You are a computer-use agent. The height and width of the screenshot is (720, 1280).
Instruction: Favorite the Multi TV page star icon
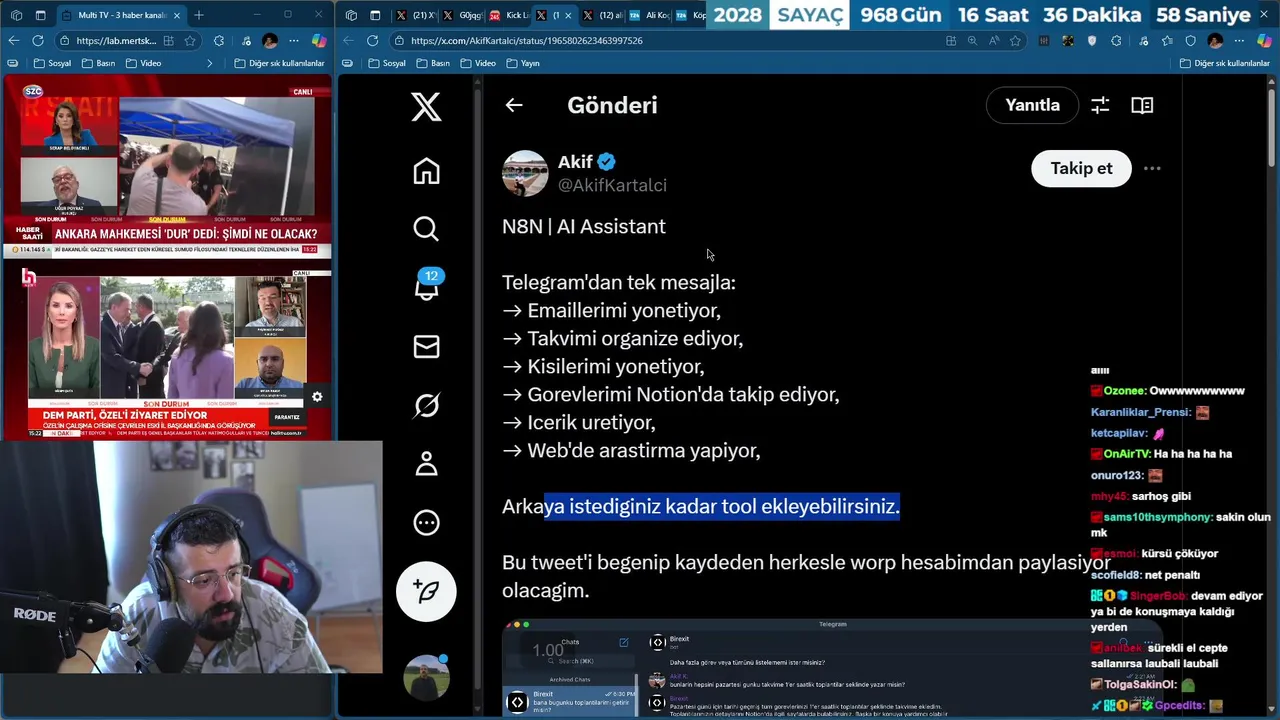(x=190, y=41)
